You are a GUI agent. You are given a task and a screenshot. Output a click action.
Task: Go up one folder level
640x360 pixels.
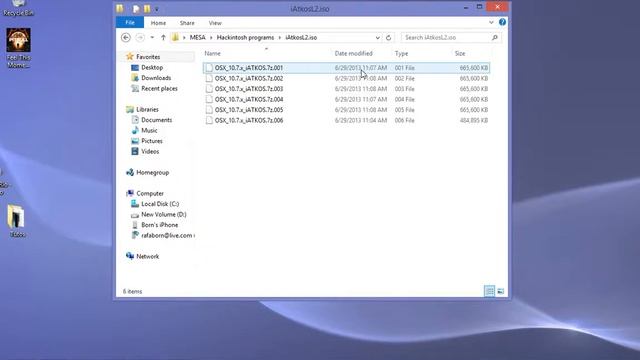tap(163, 38)
